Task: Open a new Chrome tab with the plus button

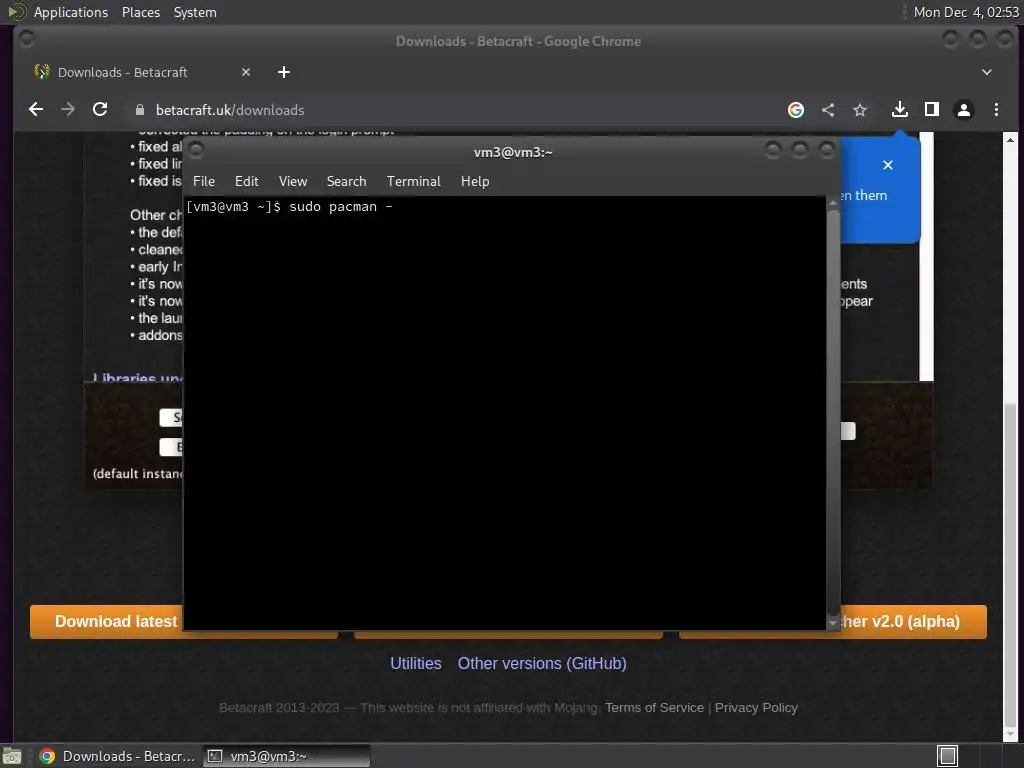Action: (x=283, y=72)
